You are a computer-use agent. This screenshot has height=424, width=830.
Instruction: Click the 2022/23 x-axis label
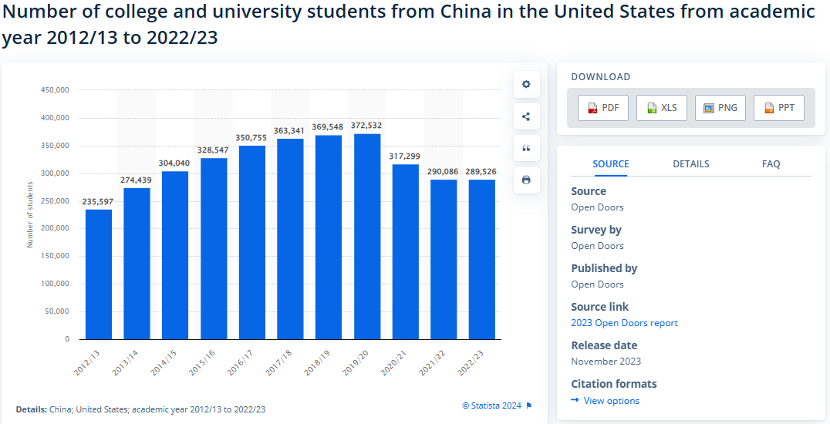point(470,362)
